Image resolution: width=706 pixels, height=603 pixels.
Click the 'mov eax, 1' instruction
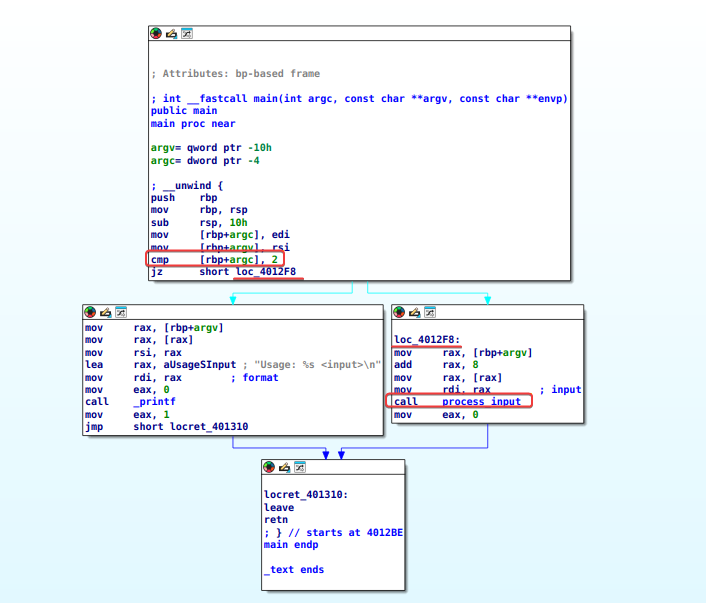(127, 414)
